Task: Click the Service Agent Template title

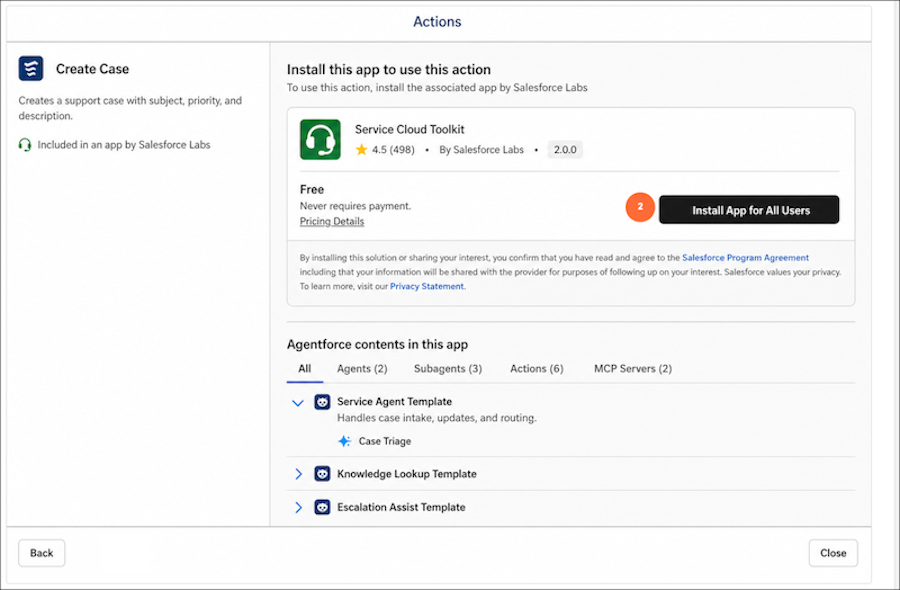Action: coord(394,402)
